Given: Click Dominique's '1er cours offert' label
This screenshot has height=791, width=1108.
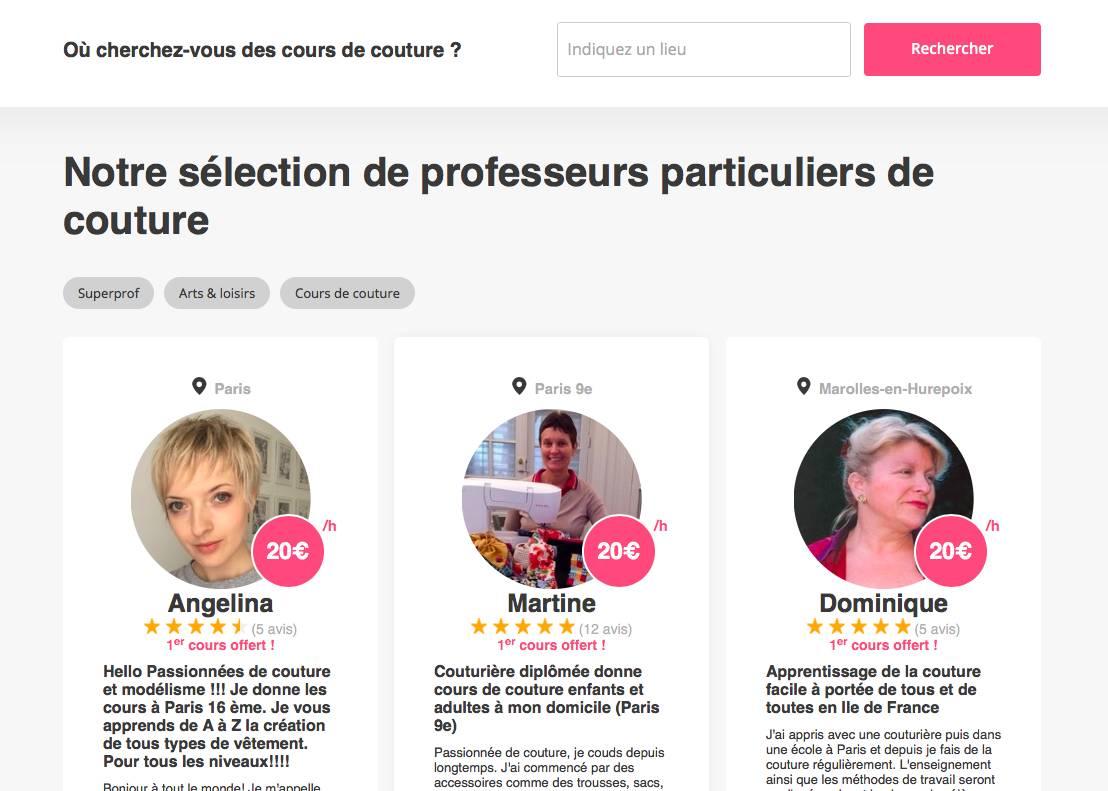Looking at the screenshot, I should (x=883, y=645).
